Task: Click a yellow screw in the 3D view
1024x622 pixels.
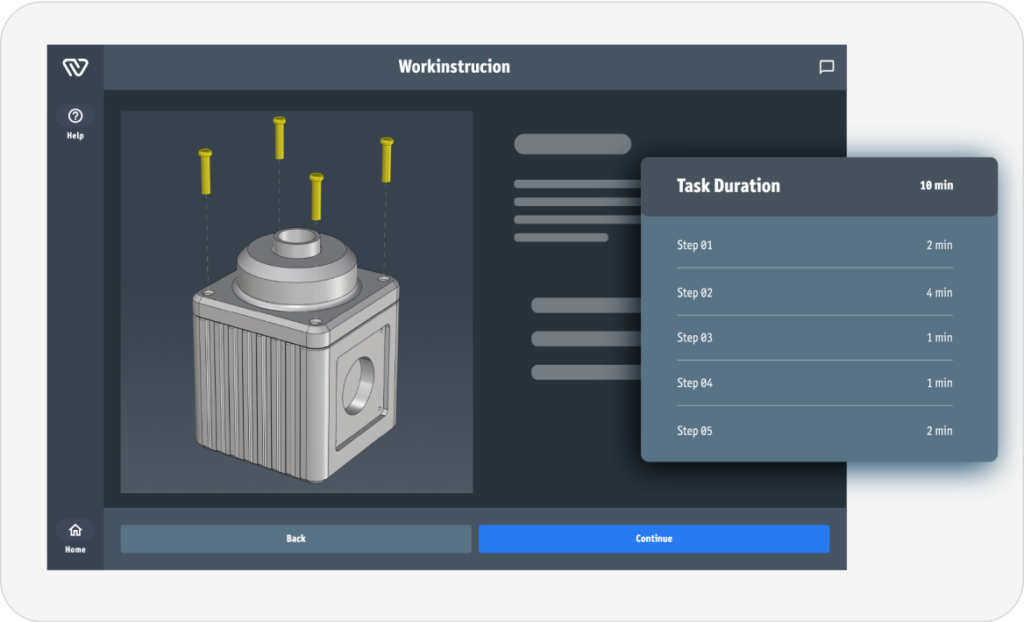Action: (281, 140)
